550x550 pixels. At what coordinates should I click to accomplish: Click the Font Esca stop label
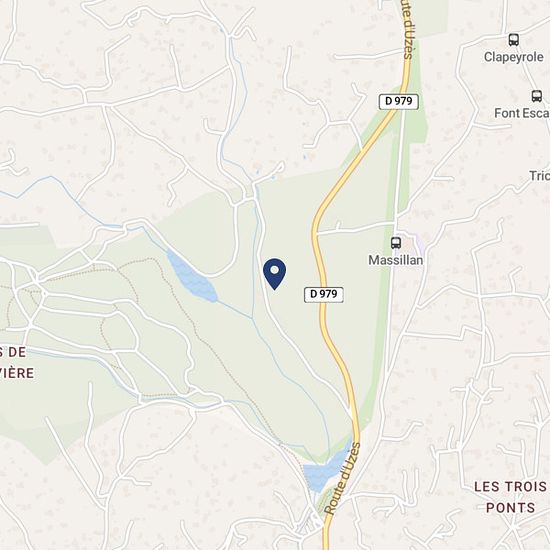point(522,113)
